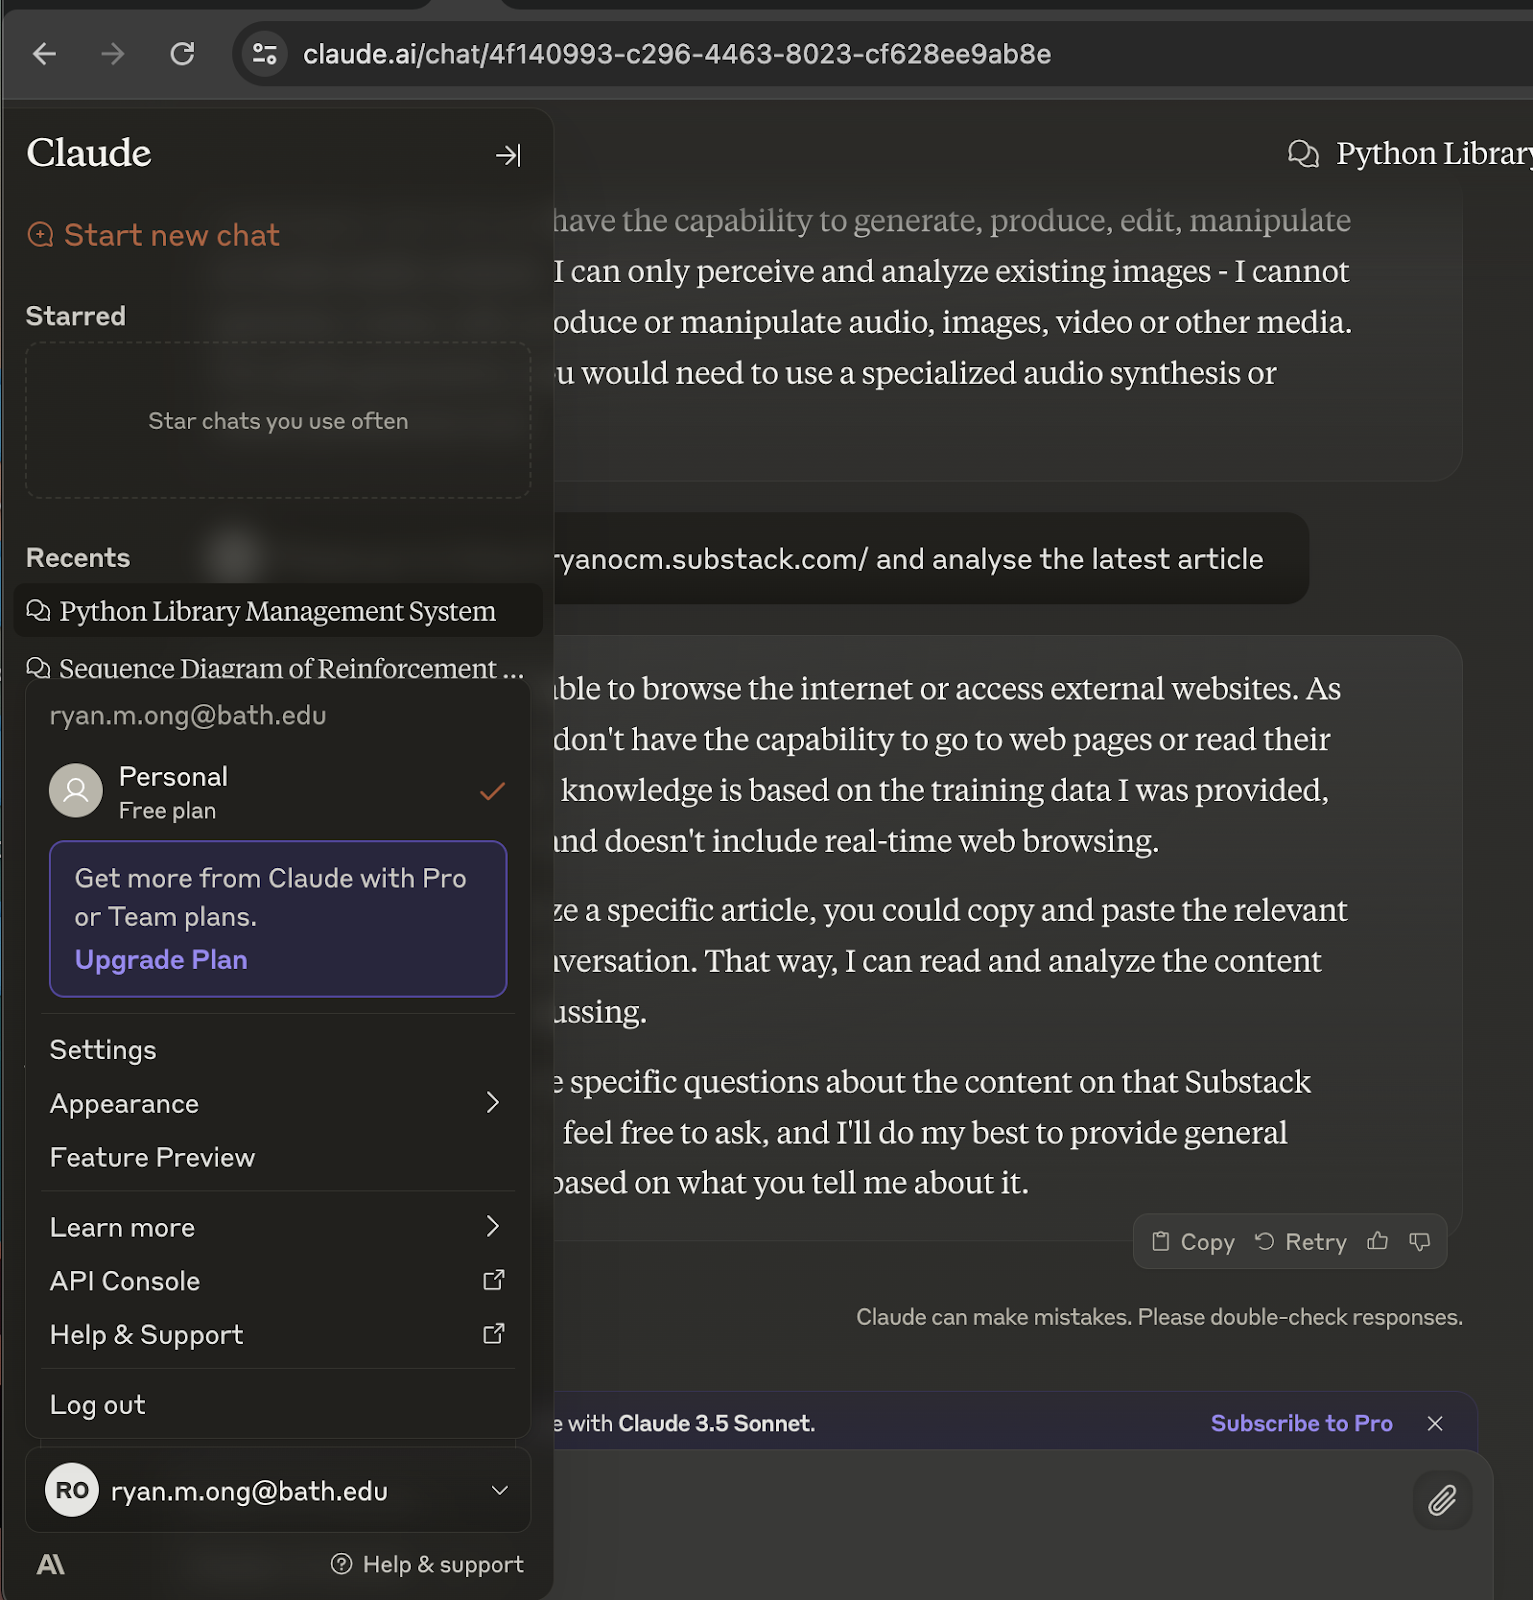The width and height of the screenshot is (1533, 1600).
Task: Click the Upgrade Plan link
Action: click(x=161, y=960)
